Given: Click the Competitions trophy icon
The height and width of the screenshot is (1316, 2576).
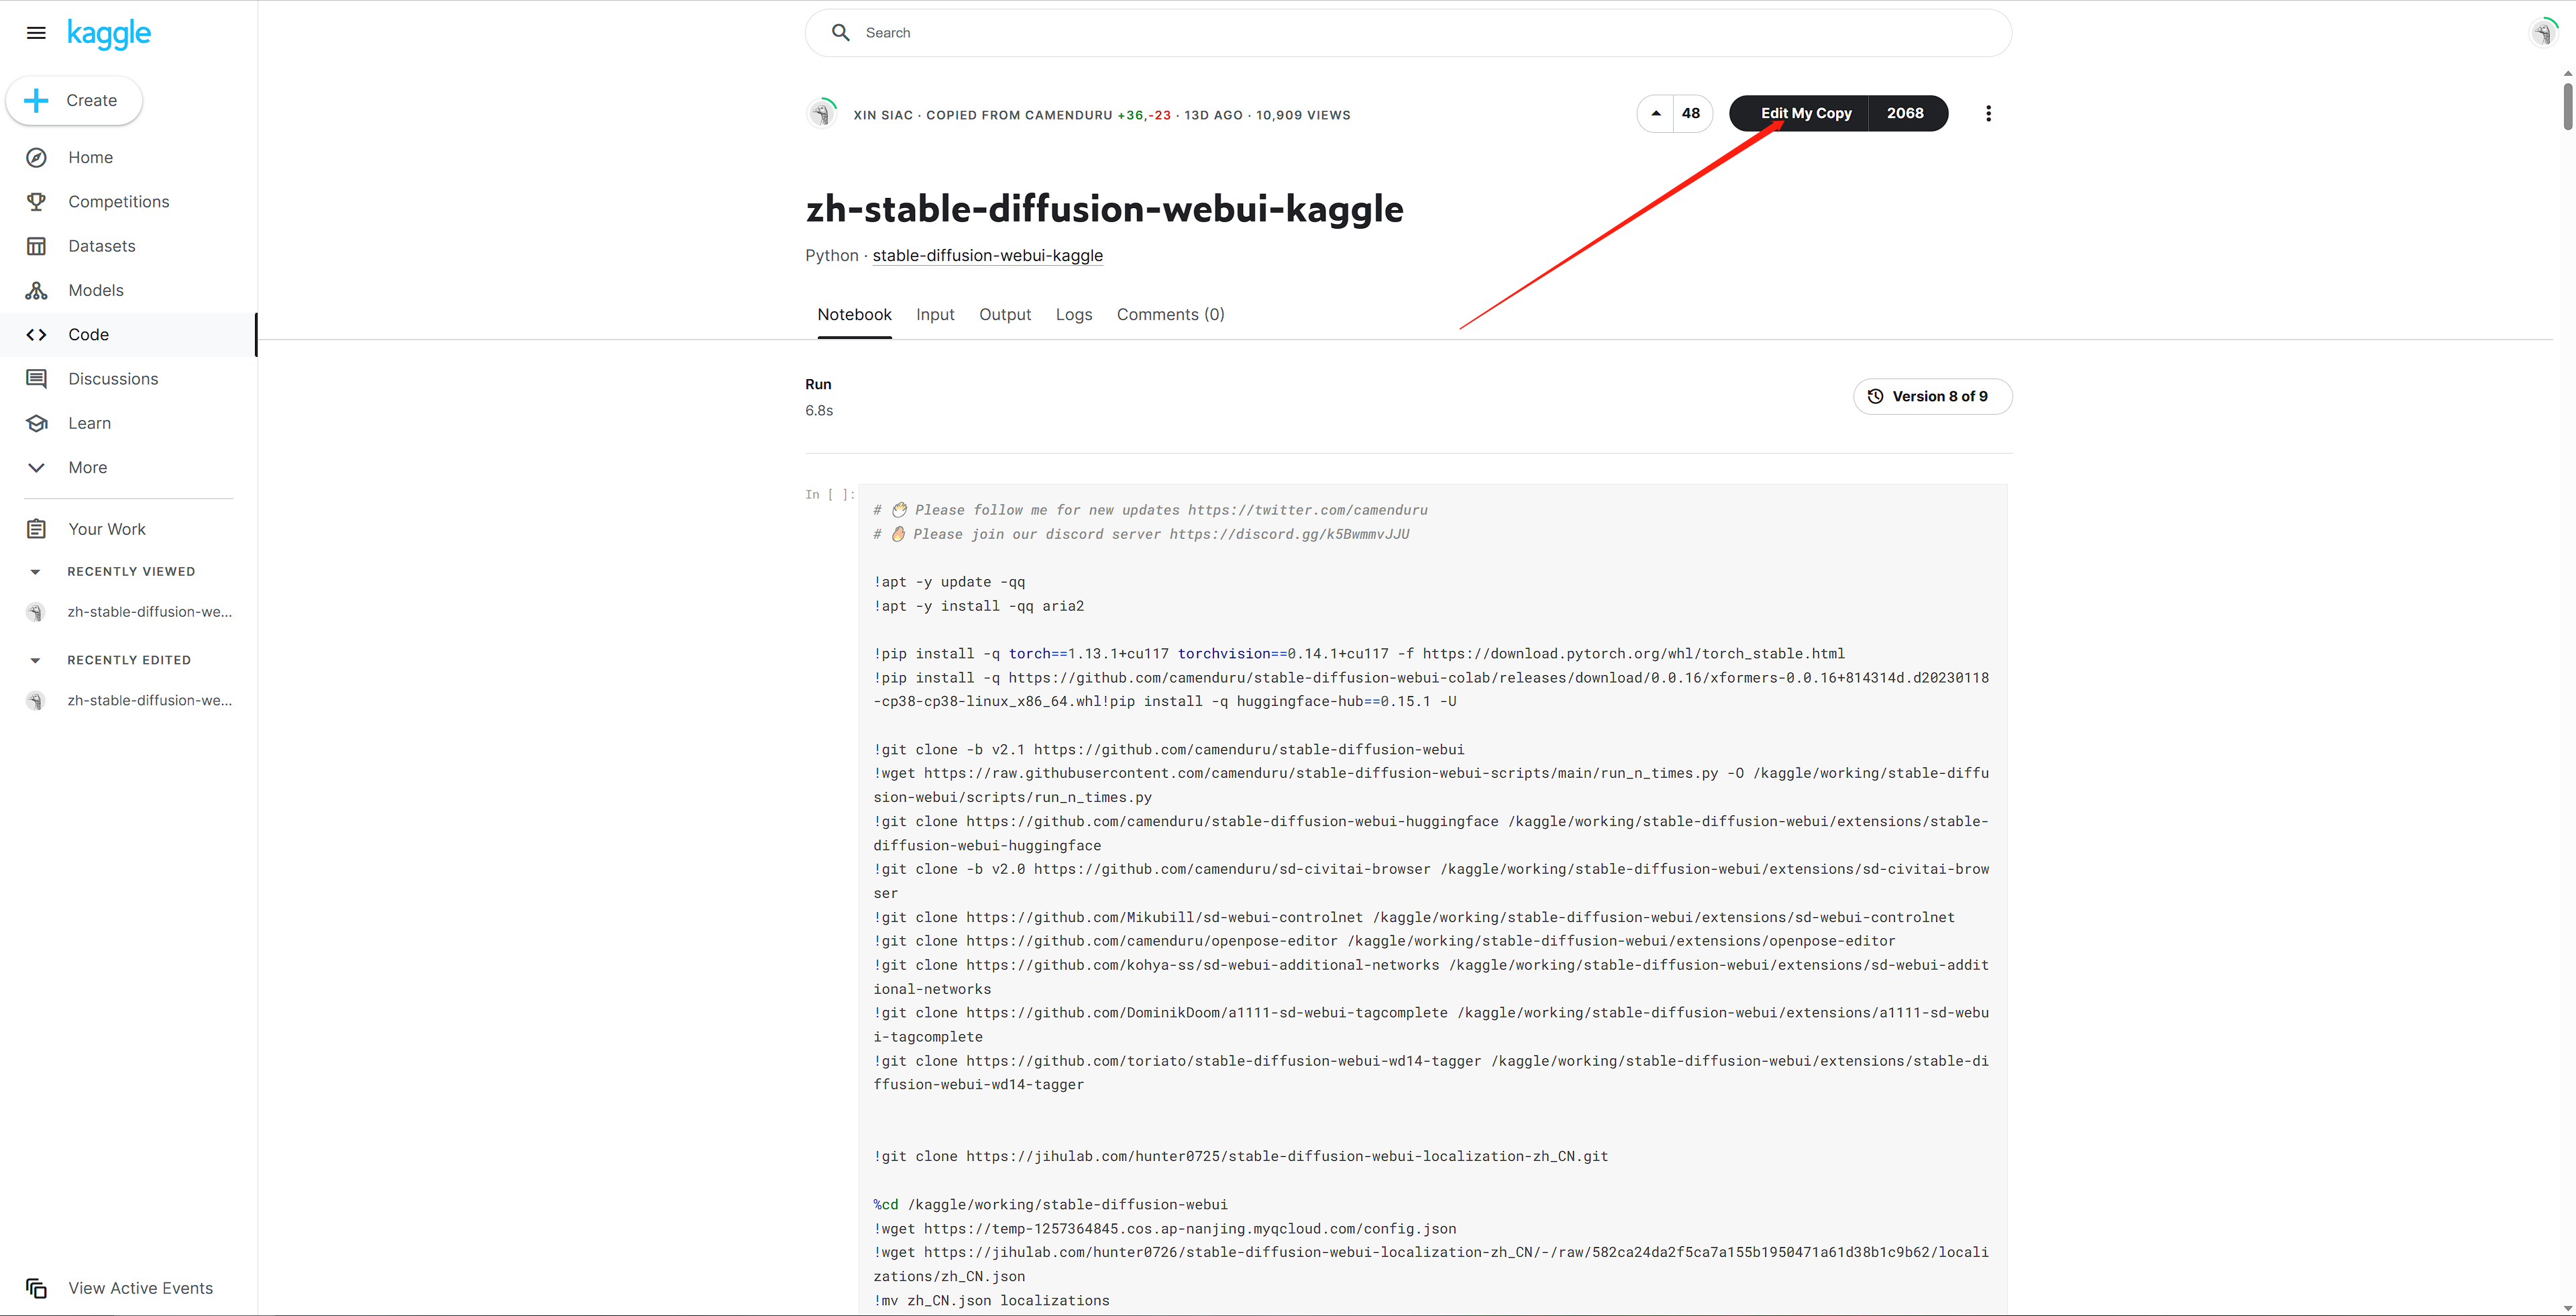Looking at the screenshot, I should coord(36,202).
